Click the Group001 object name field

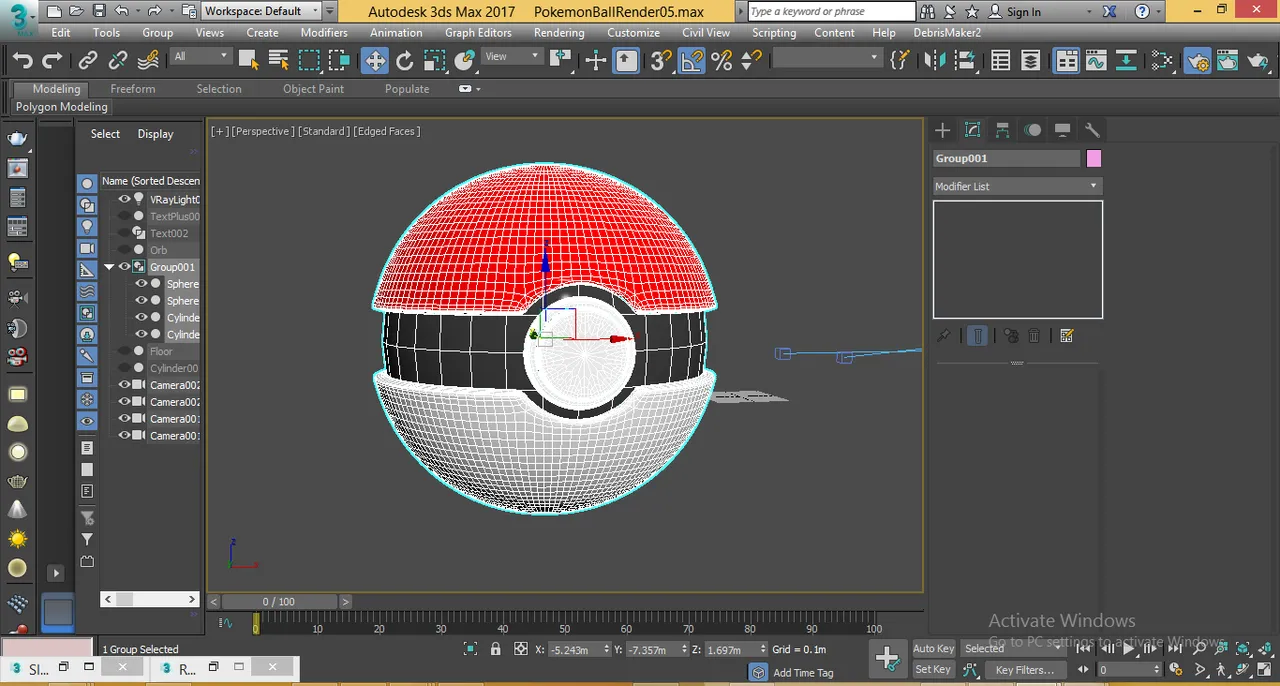click(x=1007, y=158)
